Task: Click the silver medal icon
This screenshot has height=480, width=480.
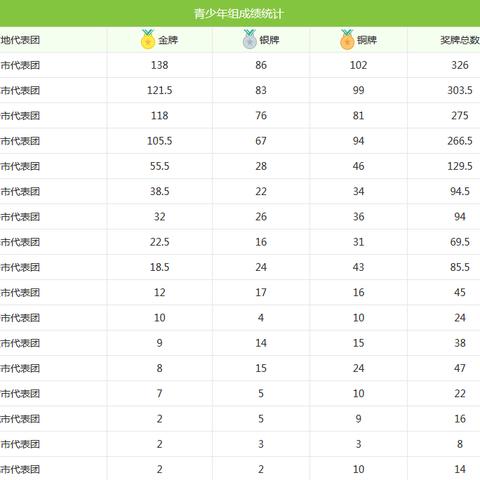Action: coord(250,39)
